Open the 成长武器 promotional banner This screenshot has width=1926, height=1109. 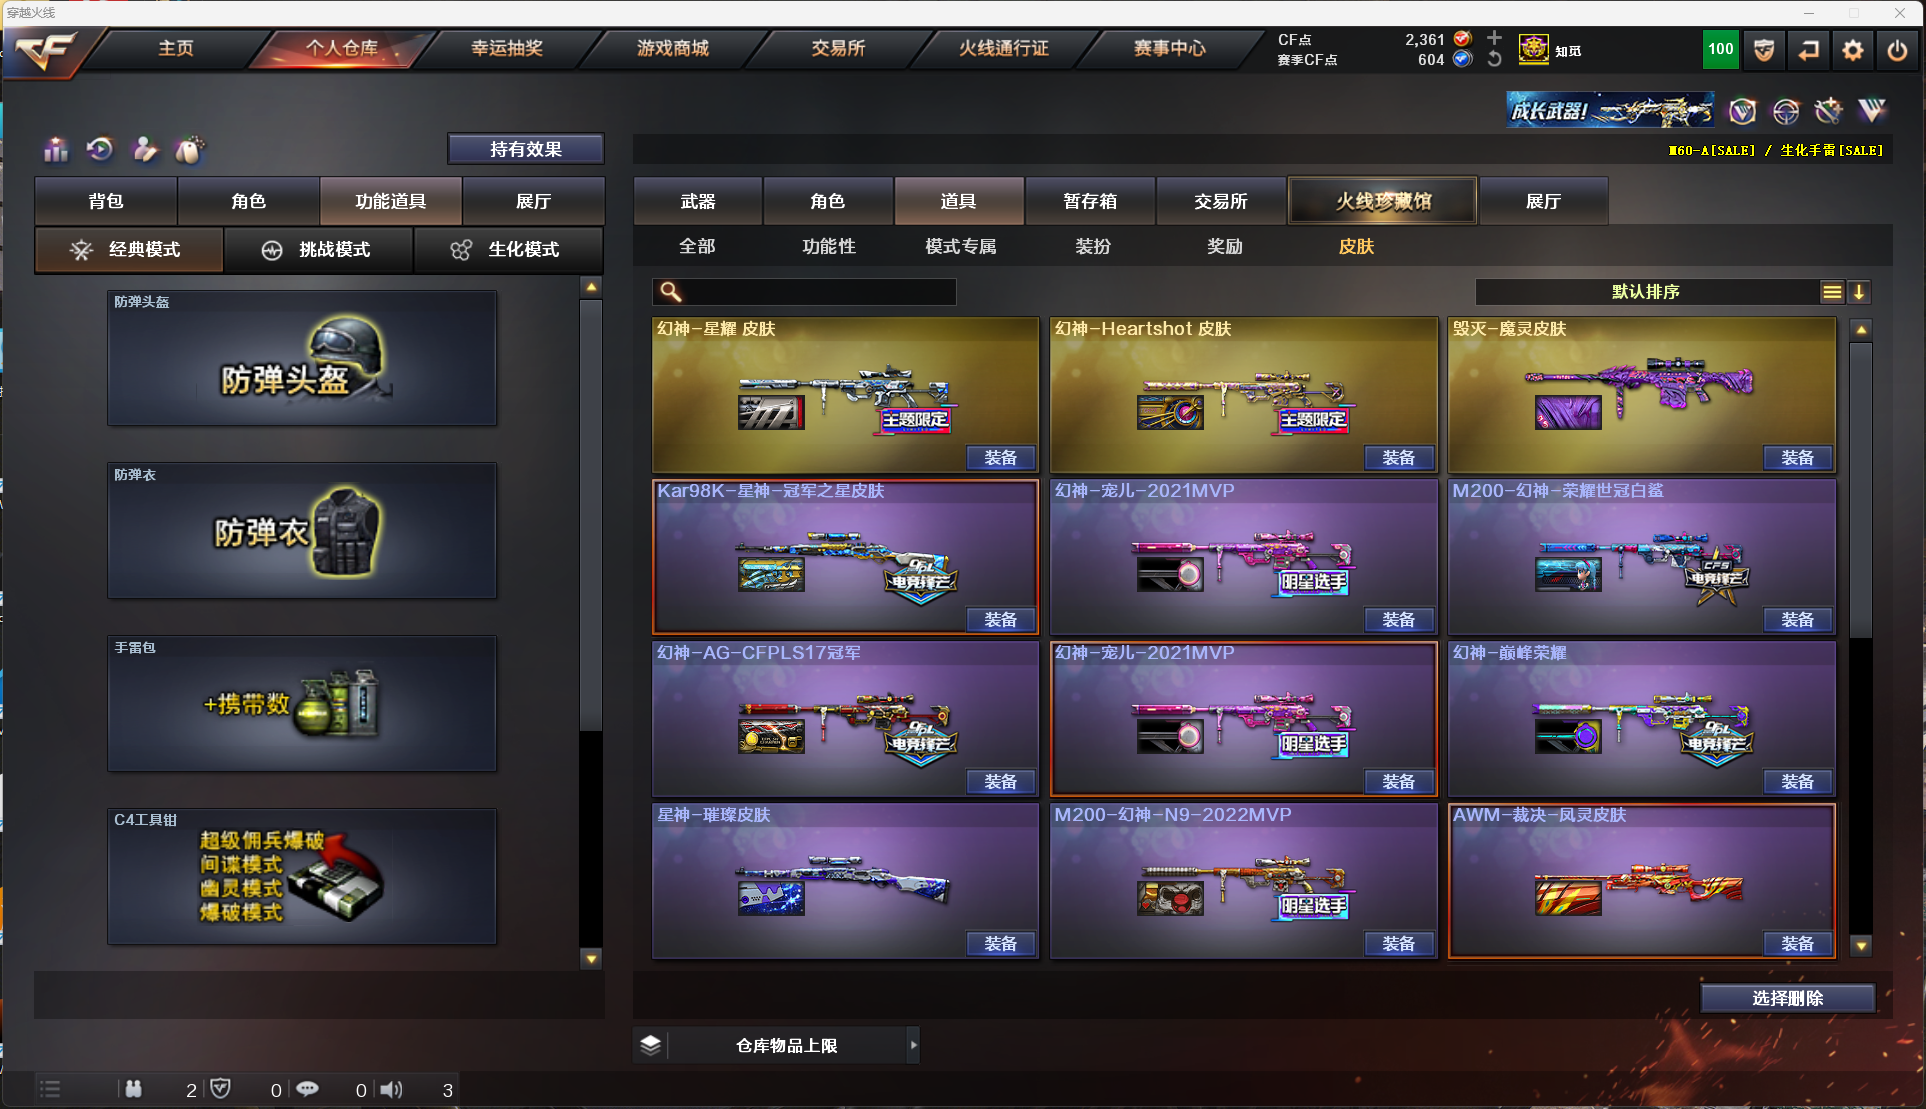[x=1610, y=110]
